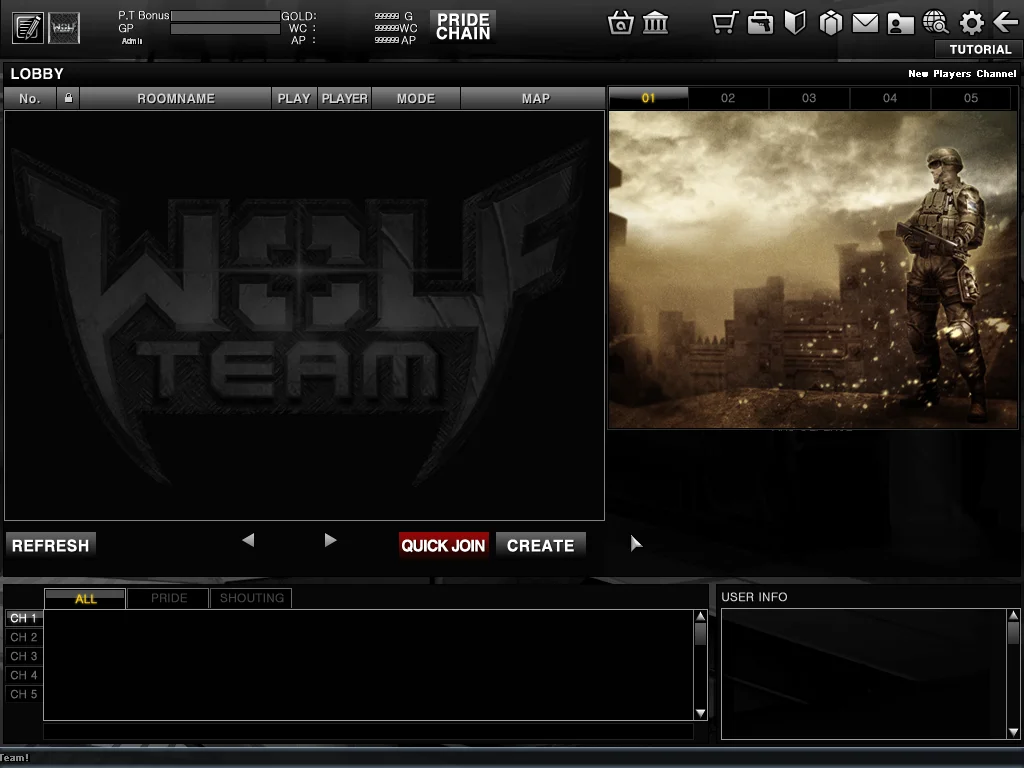Sort by ROOMNAME column header

[x=176, y=98]
